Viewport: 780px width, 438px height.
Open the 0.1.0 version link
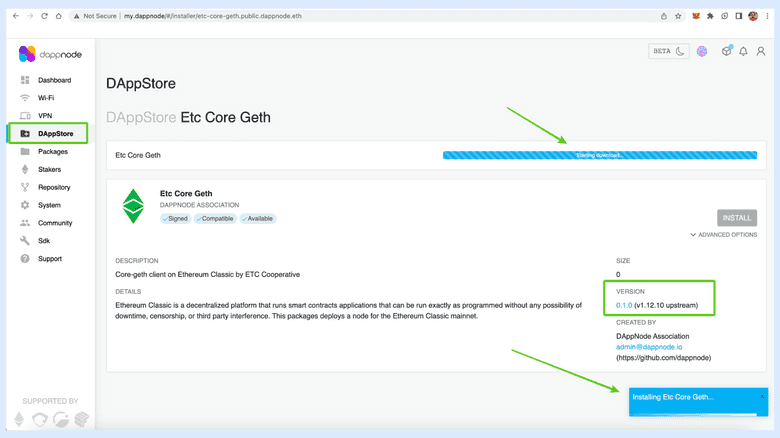(624, 304)
